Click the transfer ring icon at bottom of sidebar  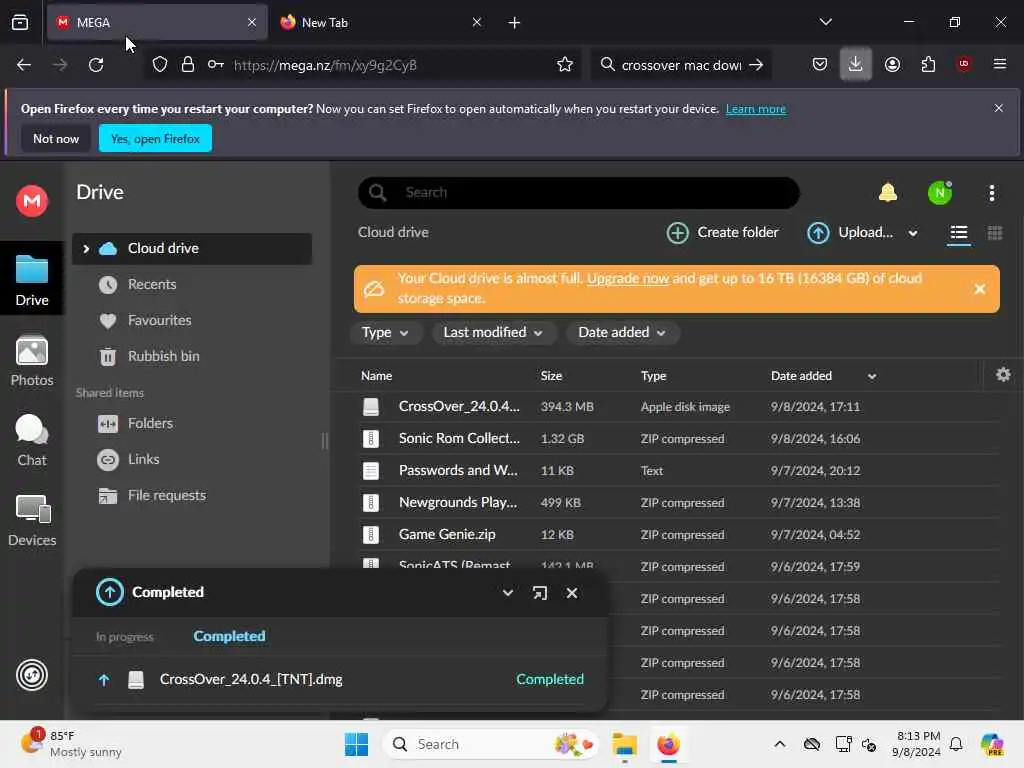click(x=31, y=675)
